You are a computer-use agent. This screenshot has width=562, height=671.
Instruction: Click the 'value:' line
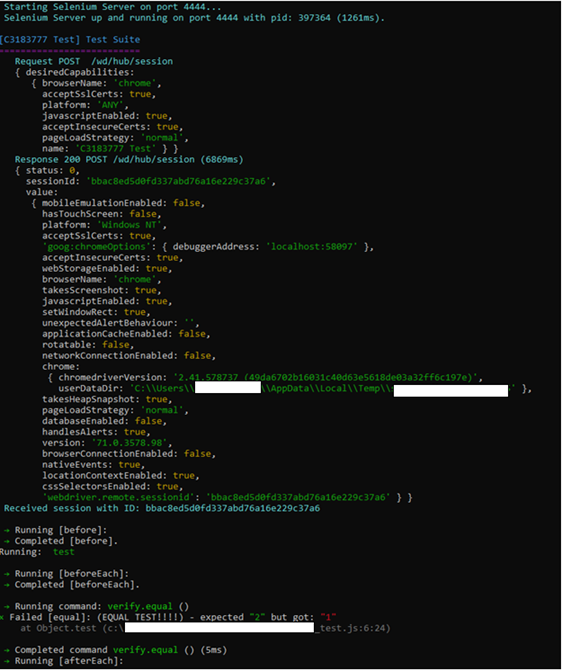[42, 193]
